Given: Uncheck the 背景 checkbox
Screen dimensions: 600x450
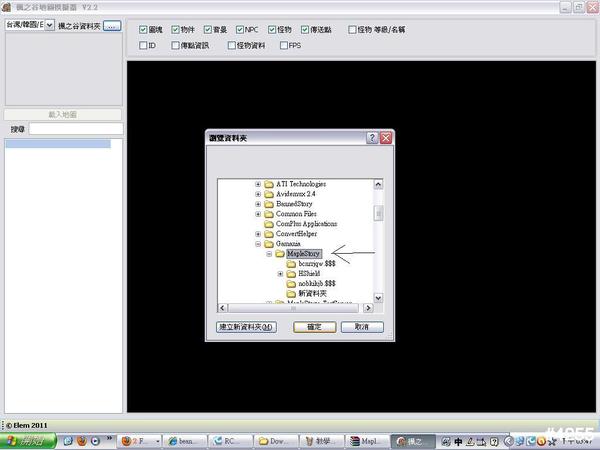Looking at the screenshot, I should [208, 29].
